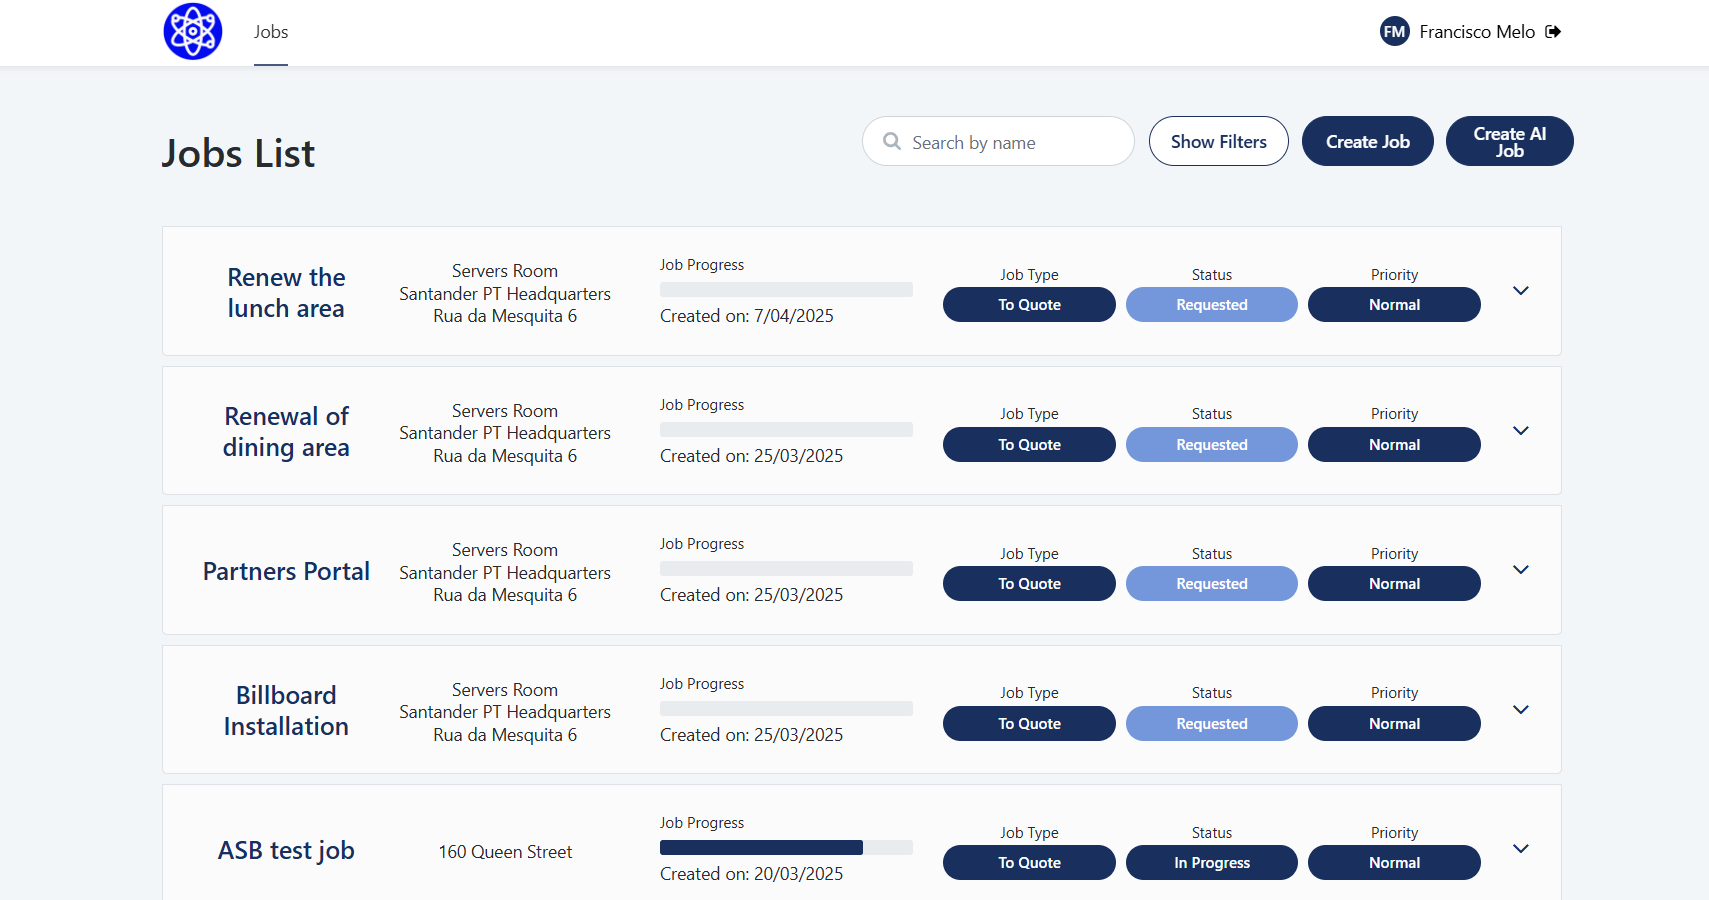The image size is (1709, 900).
Task: Click To Quote type on Renew lunch area
Action: click(x=1029, y=305)
